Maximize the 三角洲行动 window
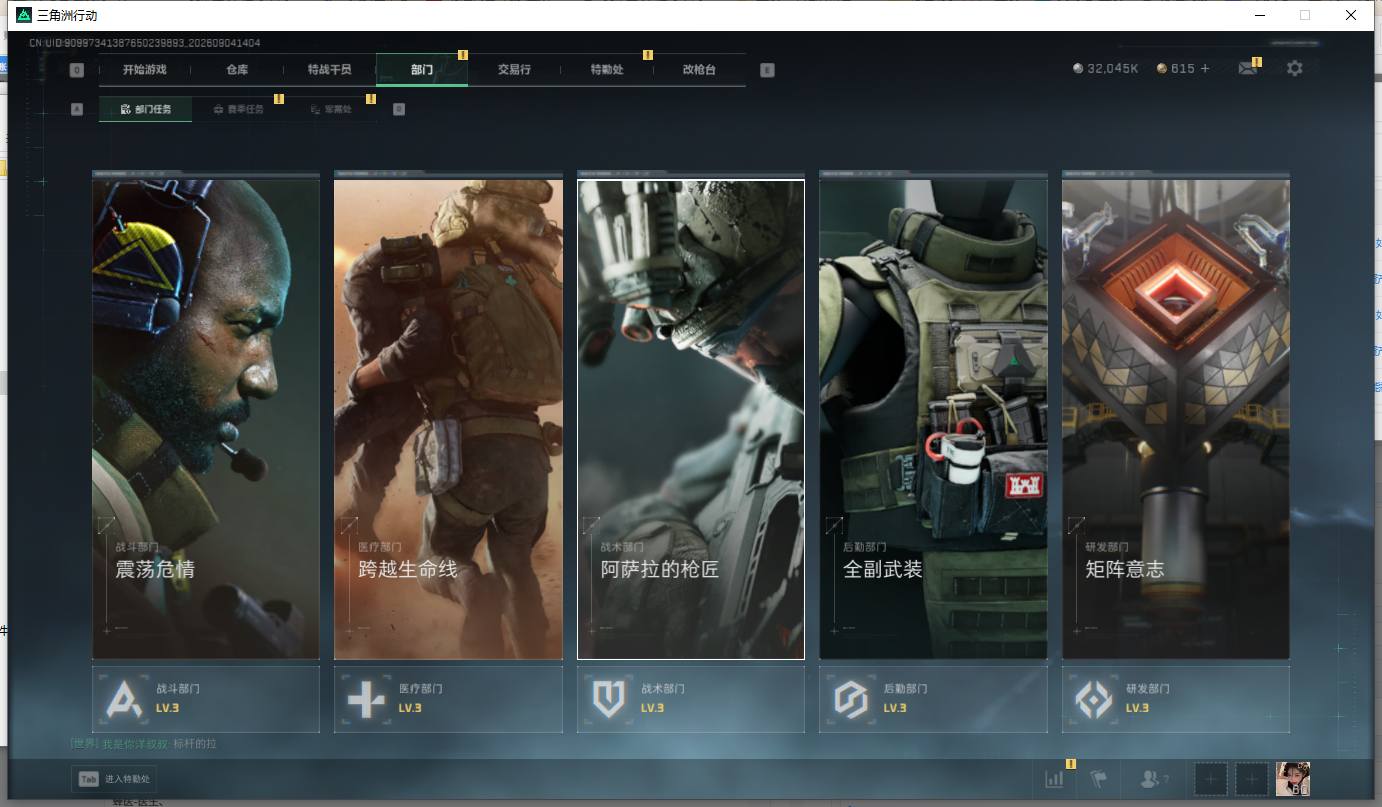The width and height of the screenshot is (1382, 807). click(1305, 15)
